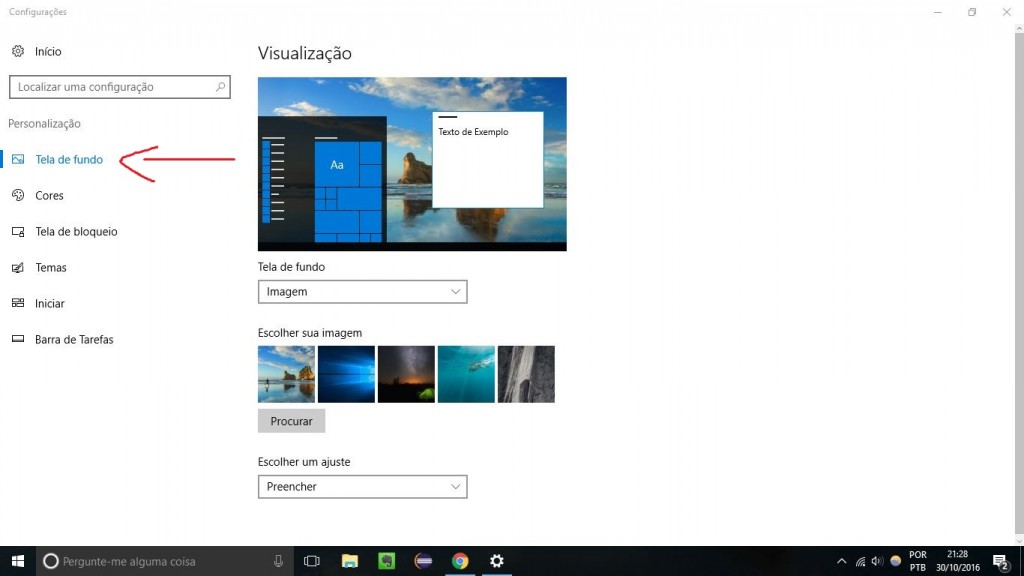
Task: Click the Tela de bloqueio icon
Action: [18, 231]
